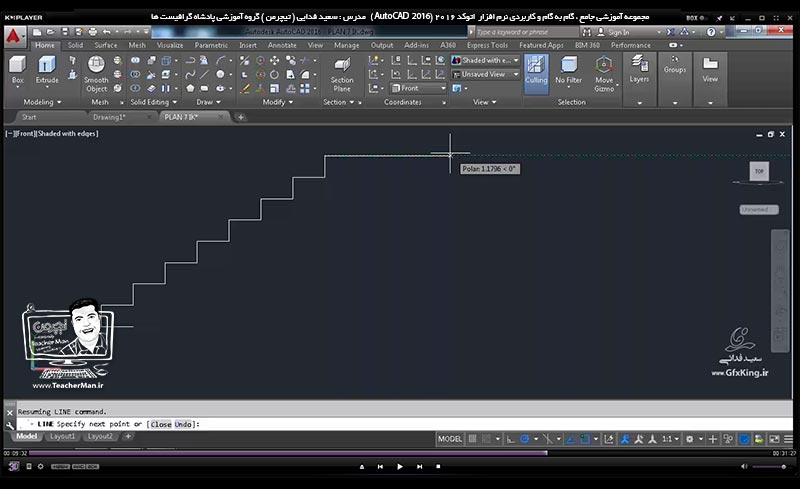Click the Solid Union icon
This screenshot has width=800, height=489.
tap(135, 60)
